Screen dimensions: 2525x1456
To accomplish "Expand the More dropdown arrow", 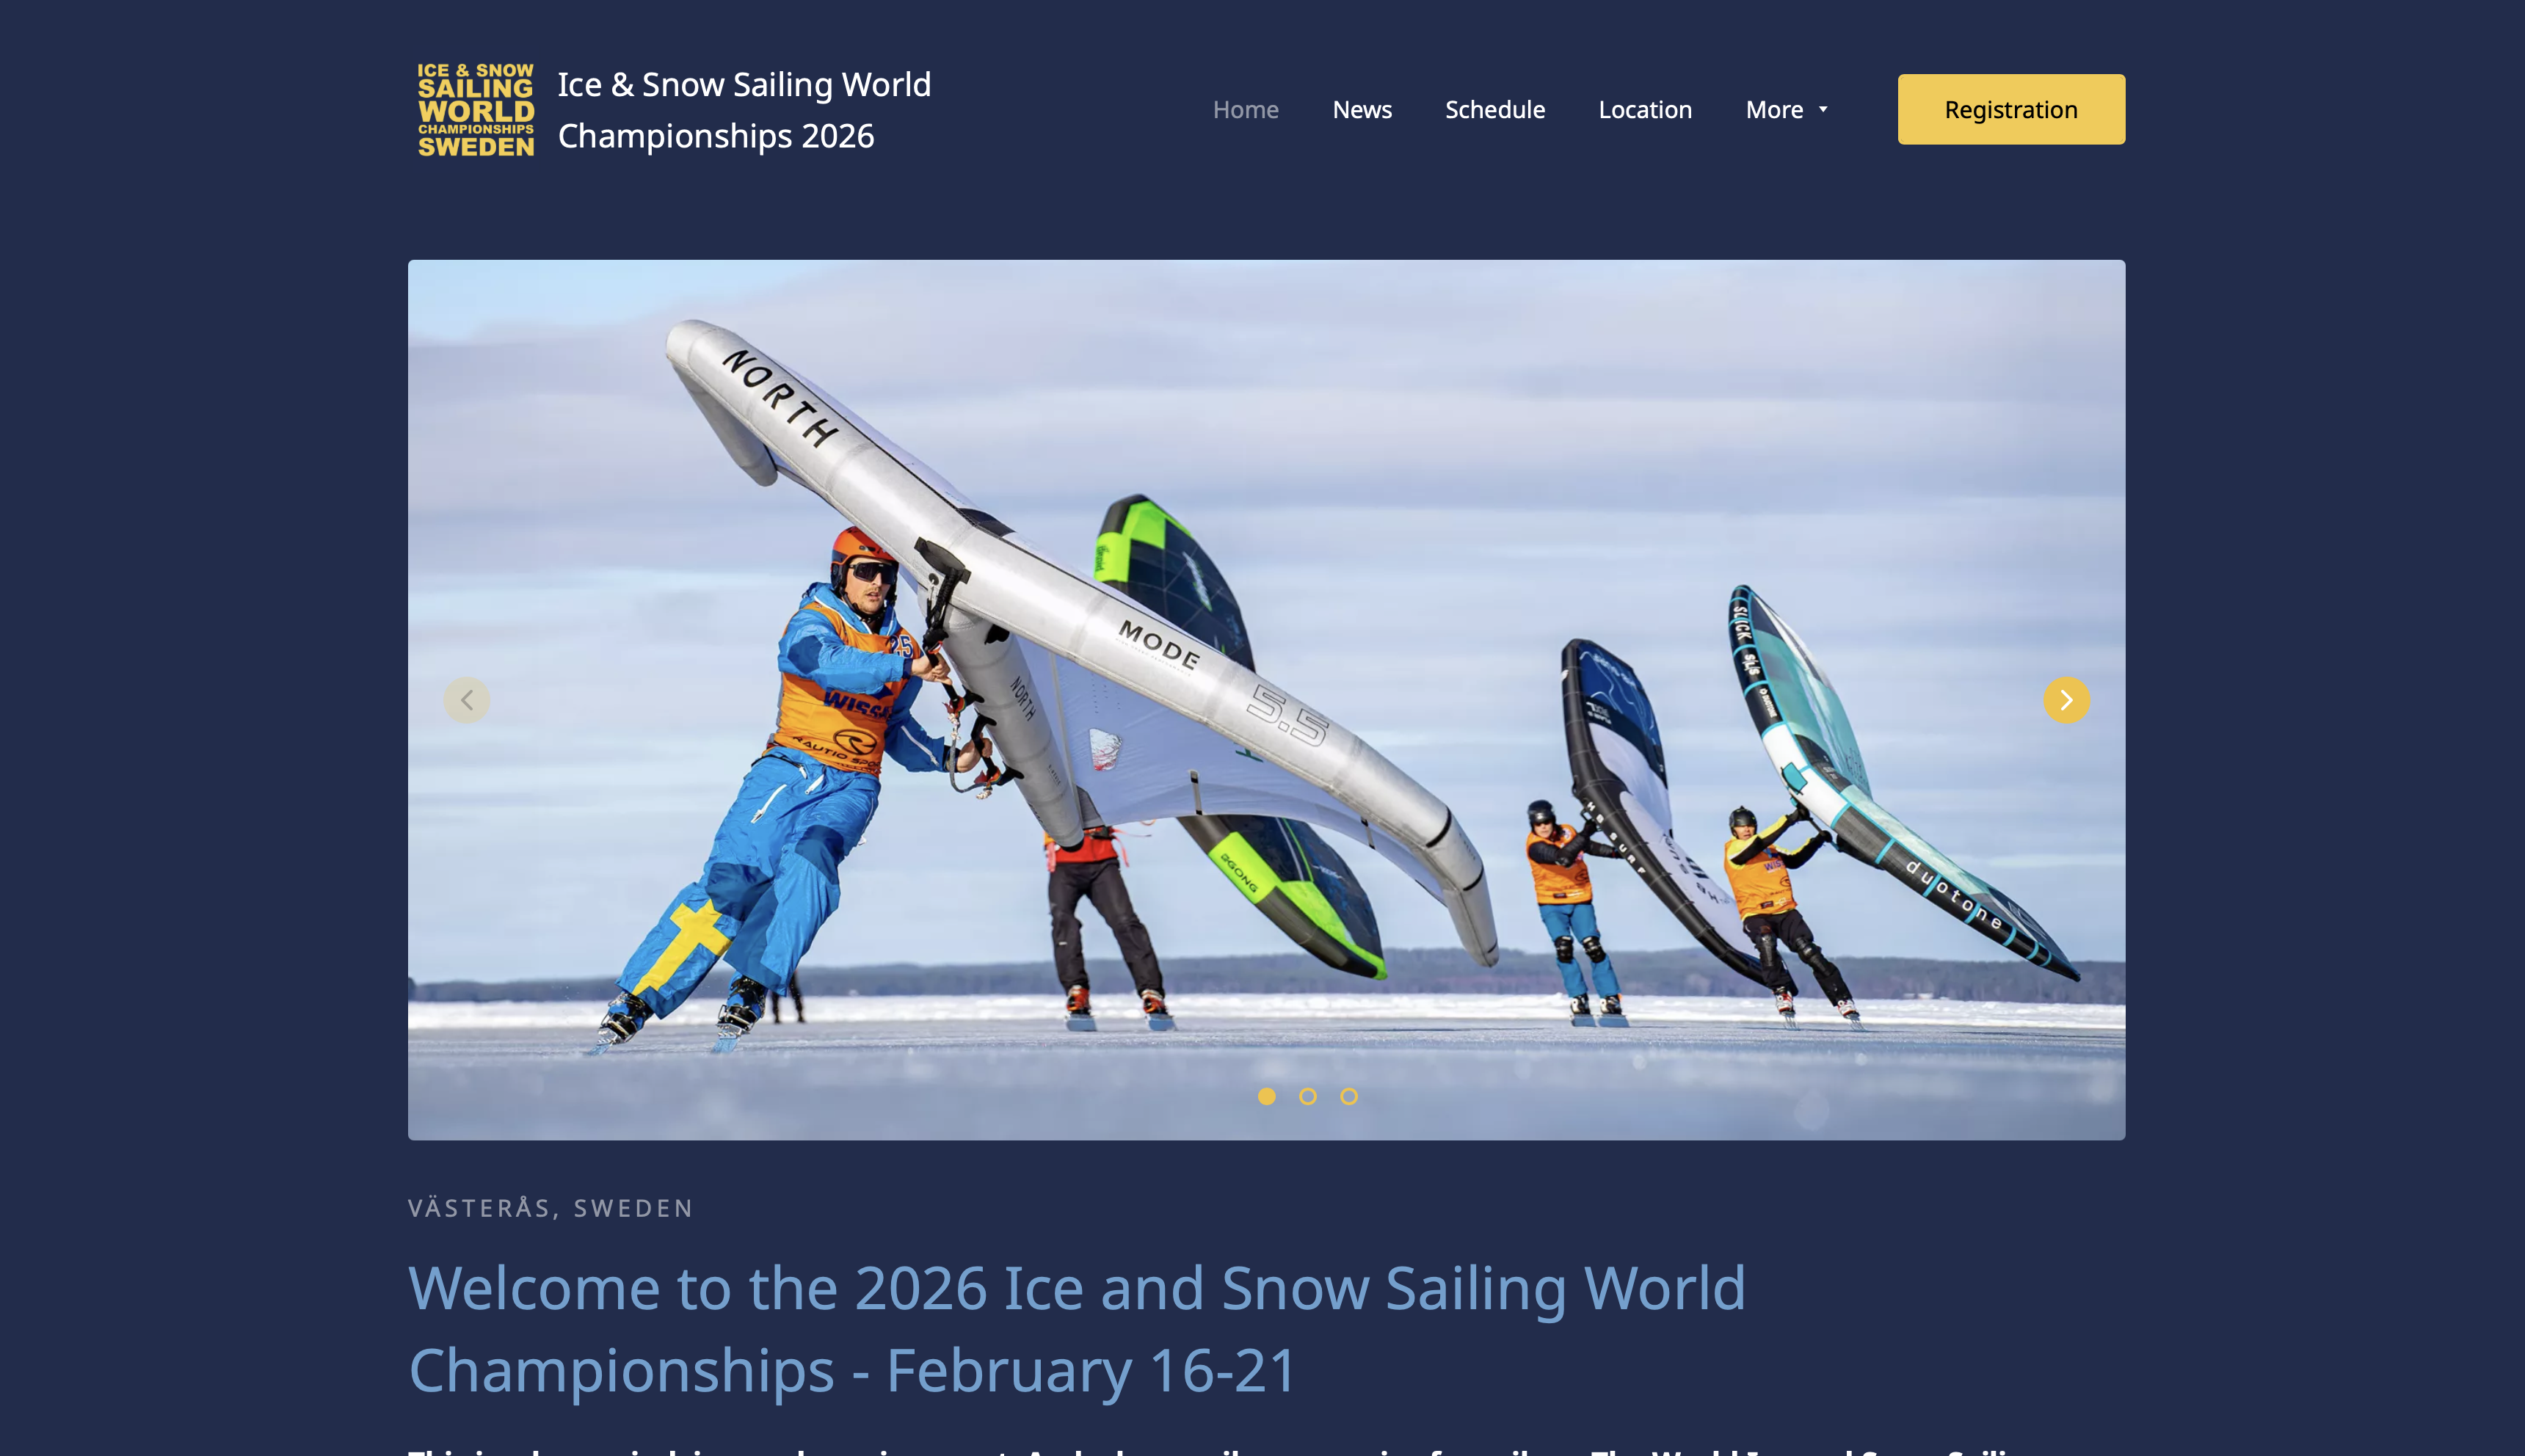I will pos(1823,110).
